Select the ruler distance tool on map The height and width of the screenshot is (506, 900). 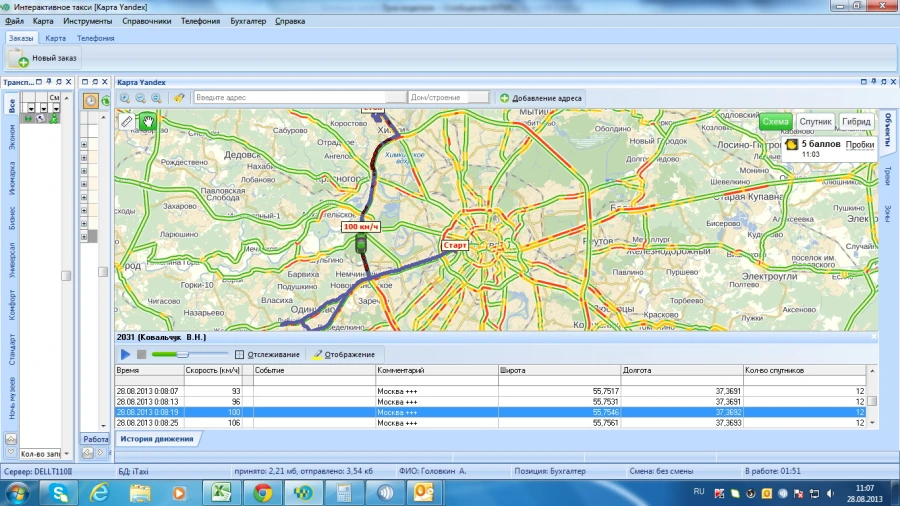[x=127, y=121]
